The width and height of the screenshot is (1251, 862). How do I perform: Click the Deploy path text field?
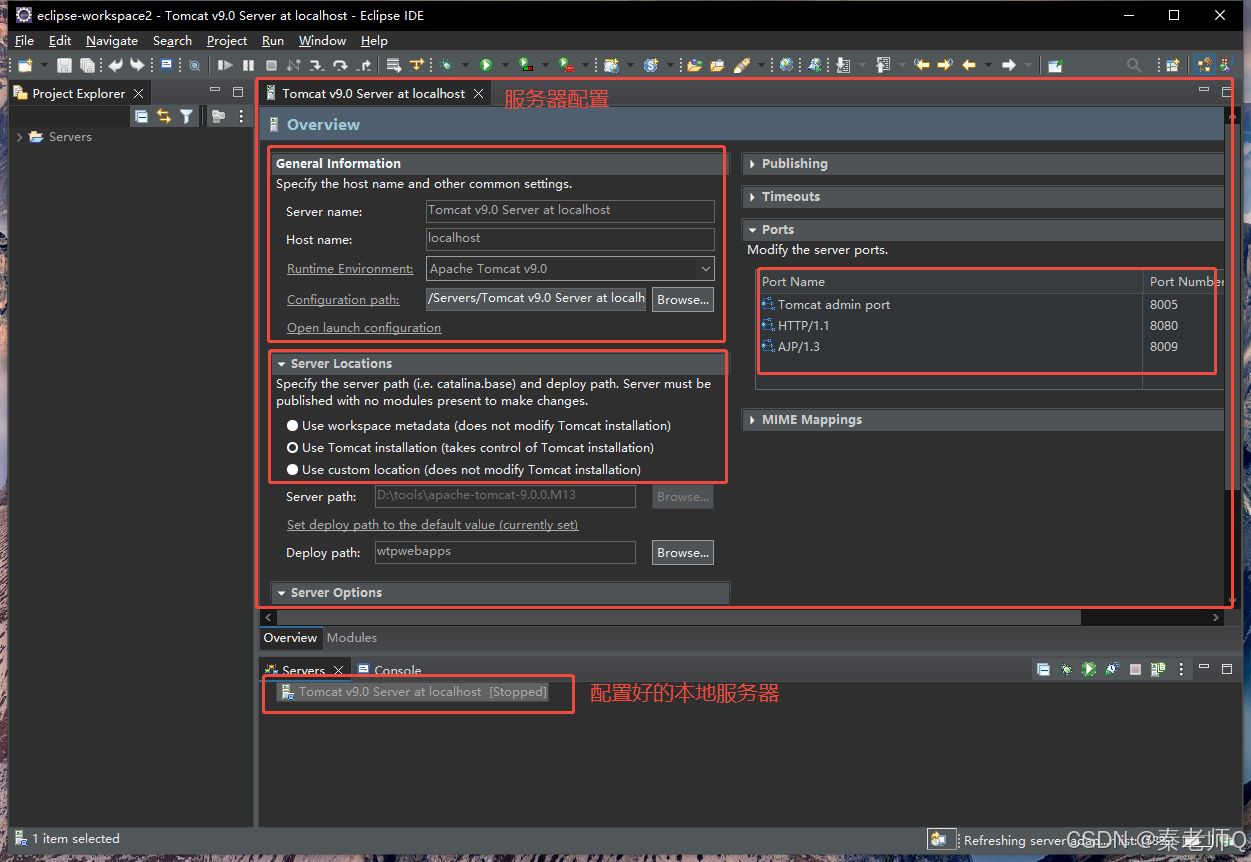click(504, 552)
